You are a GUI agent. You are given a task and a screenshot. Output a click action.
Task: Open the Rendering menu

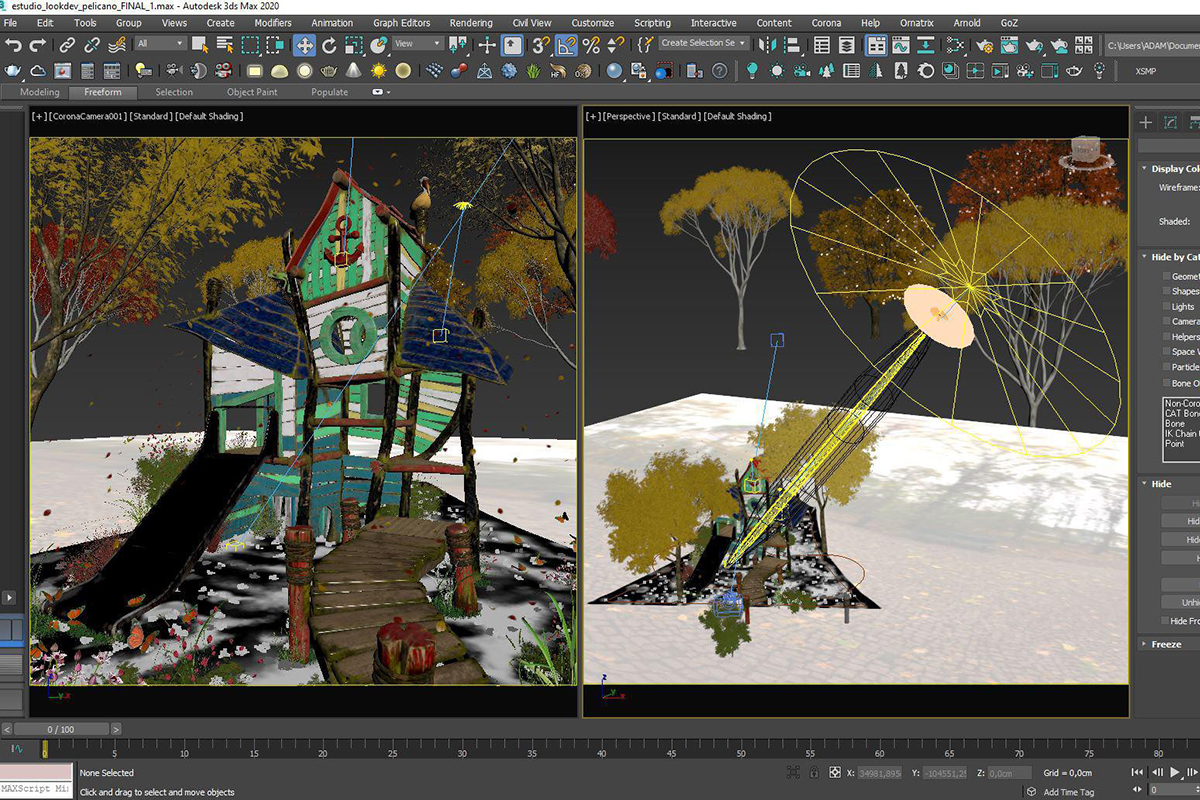tap(470, 23)
